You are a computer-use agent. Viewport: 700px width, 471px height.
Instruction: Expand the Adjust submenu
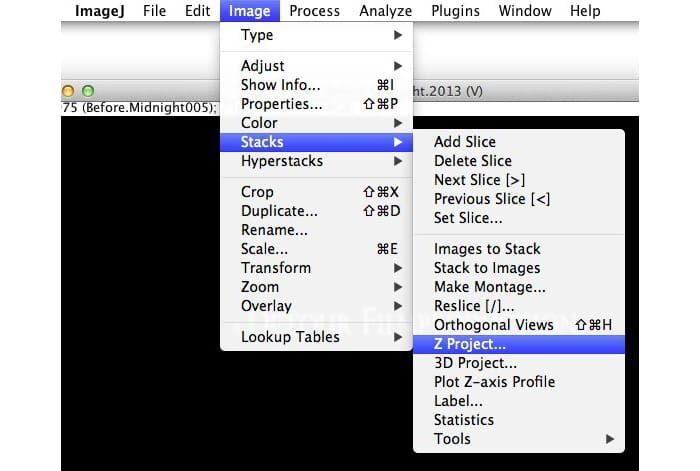[316, 66]
